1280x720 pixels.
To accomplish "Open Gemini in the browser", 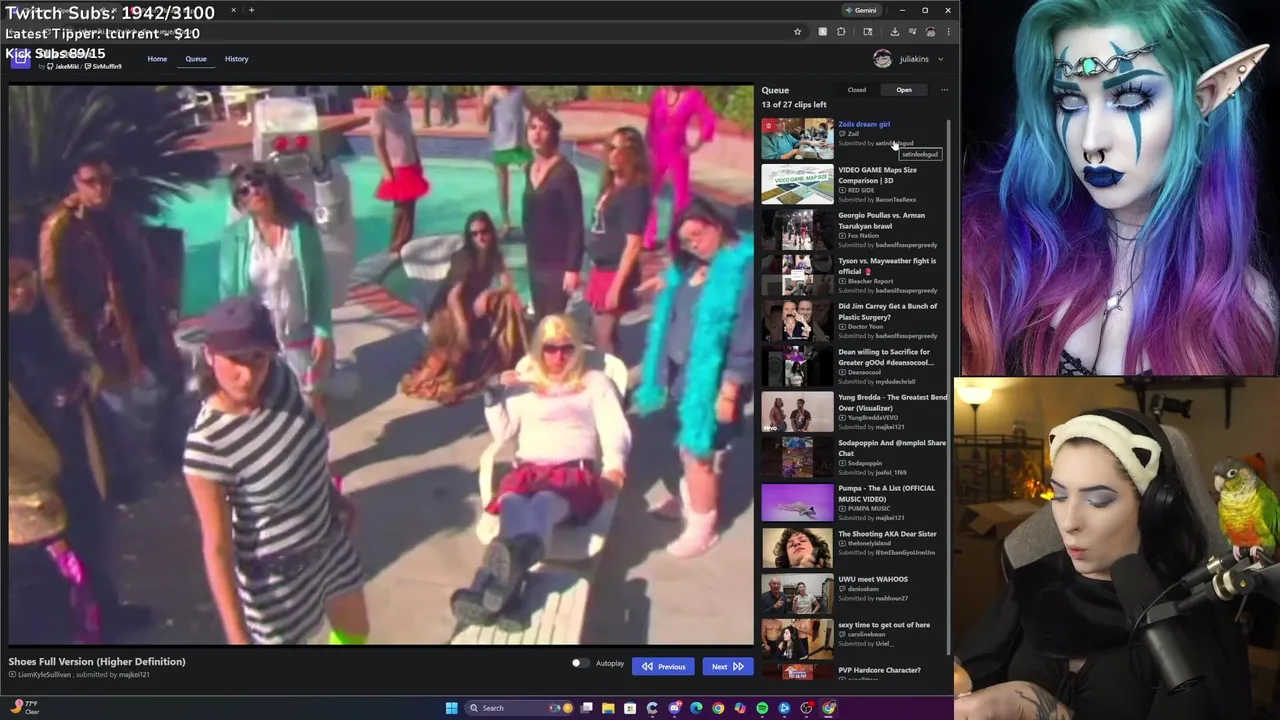I will click(861, 10).
